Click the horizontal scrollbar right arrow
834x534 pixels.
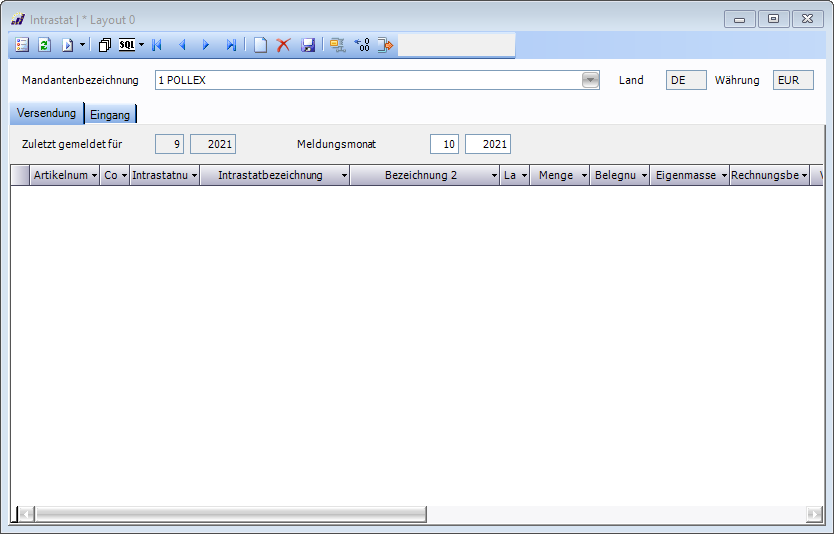814,514
